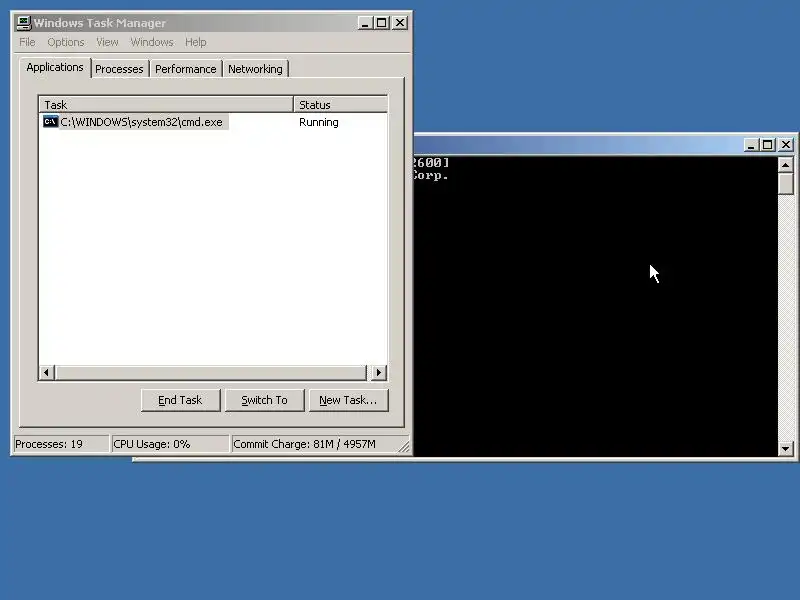Open the File menu
This screenshot has width=800, height=600.
point(27,42)
